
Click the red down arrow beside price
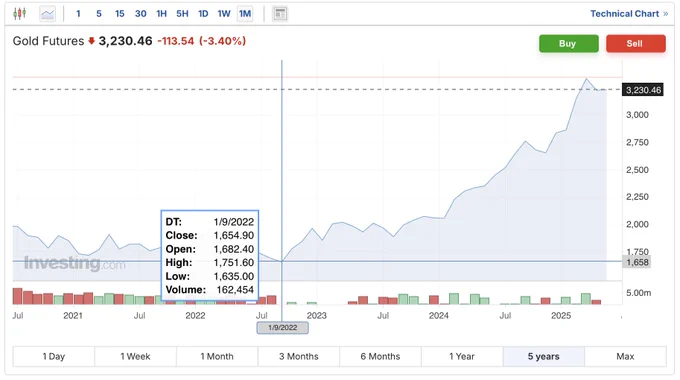tap(91, 41)
